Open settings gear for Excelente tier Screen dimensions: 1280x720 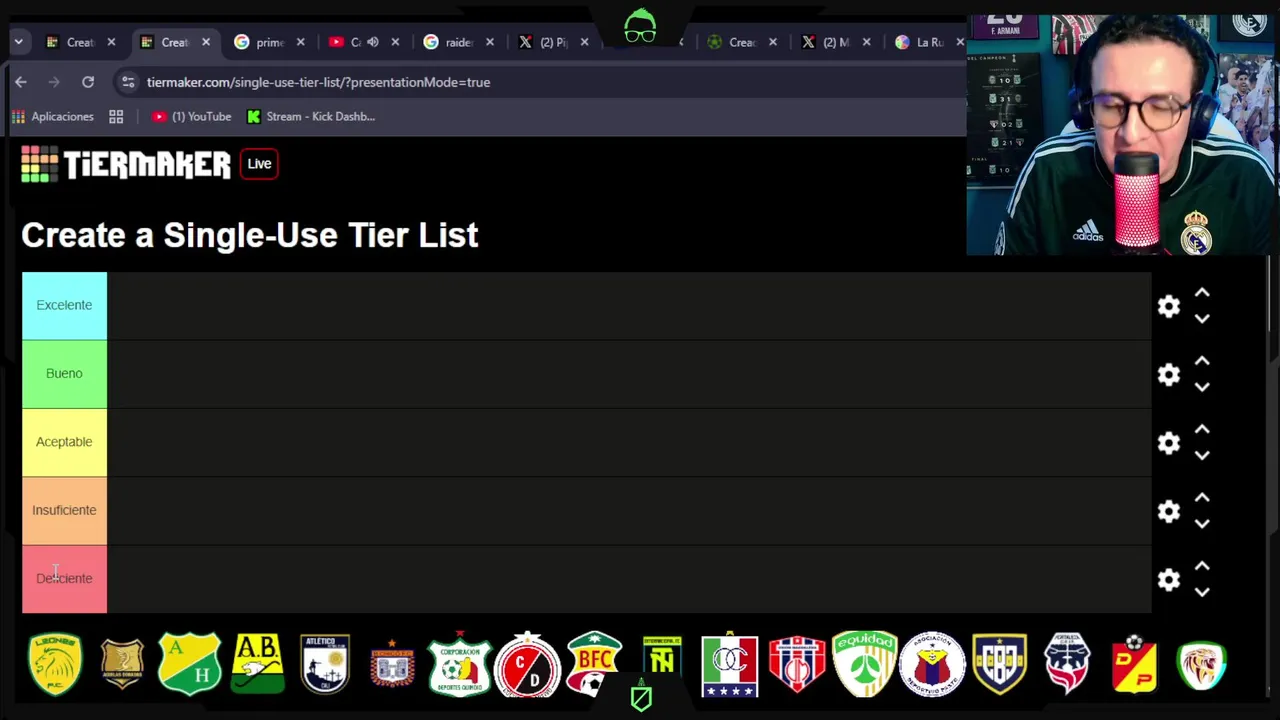(x=1169, y=306)
